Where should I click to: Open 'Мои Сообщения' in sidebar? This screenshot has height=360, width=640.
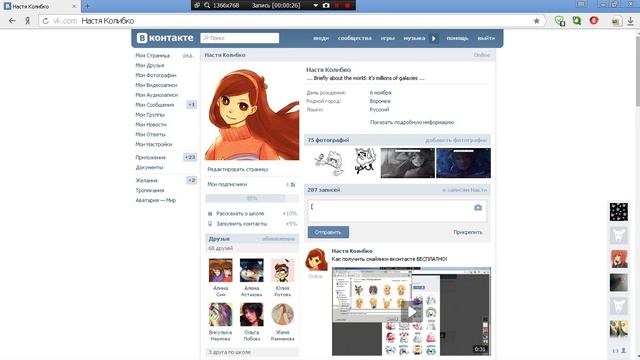coord(155,105)
